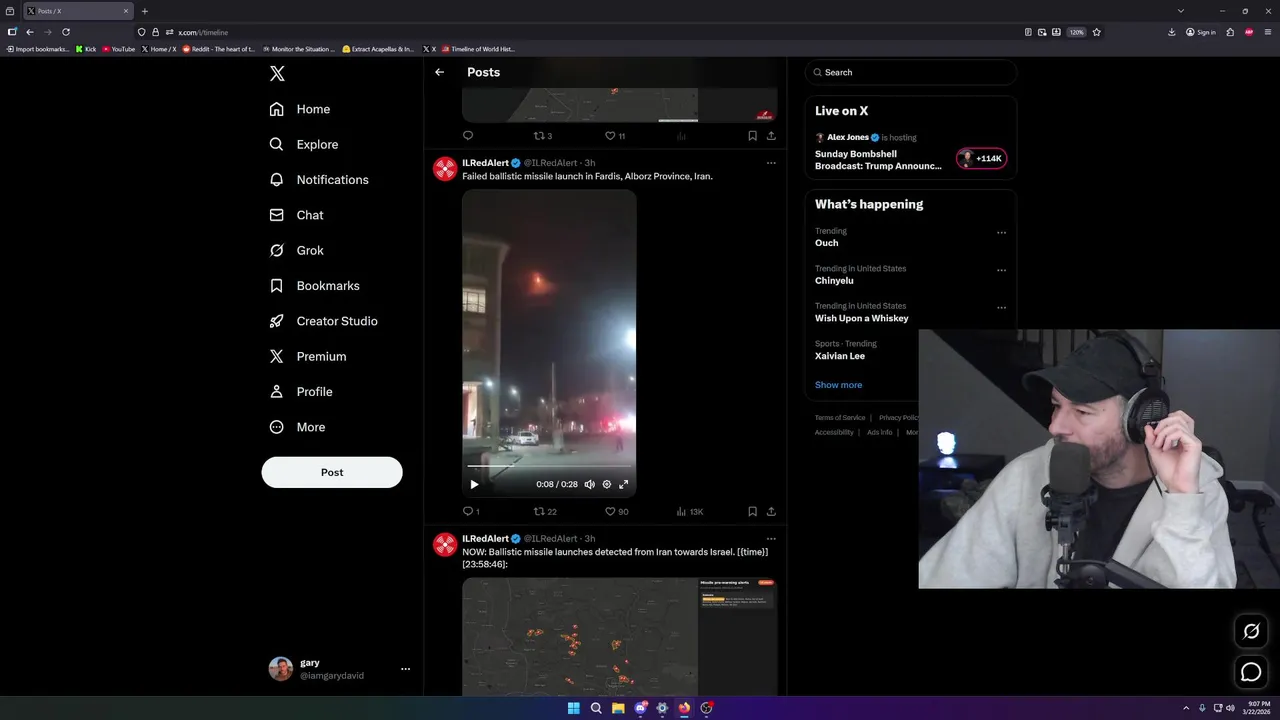This screenshot has height=720, width=1280.
Task: Like the Fardis post with 90 likes
Action: pos(616,511)
